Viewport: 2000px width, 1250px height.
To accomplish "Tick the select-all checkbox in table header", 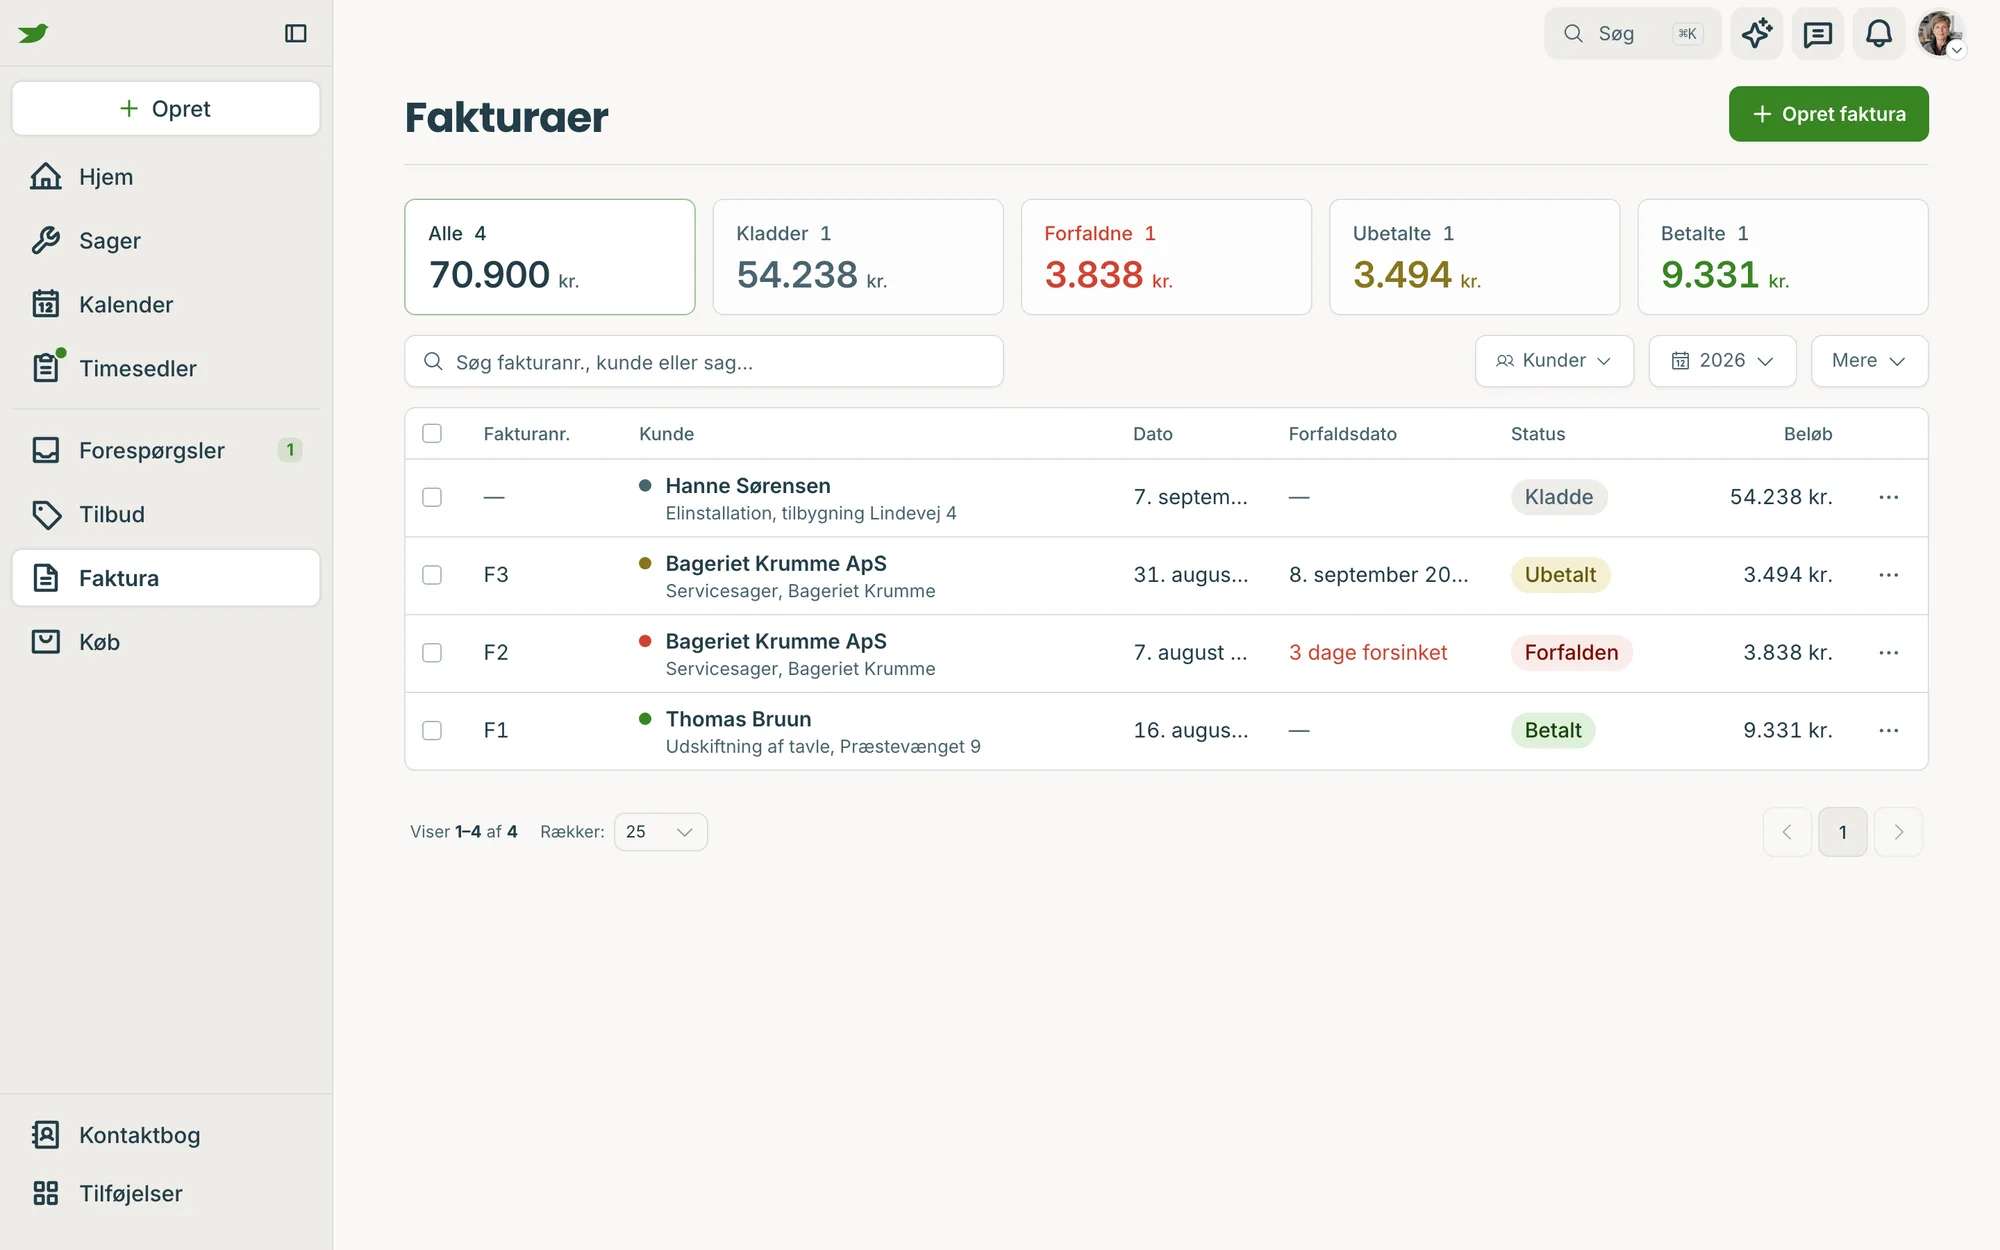I will [432, 433].
